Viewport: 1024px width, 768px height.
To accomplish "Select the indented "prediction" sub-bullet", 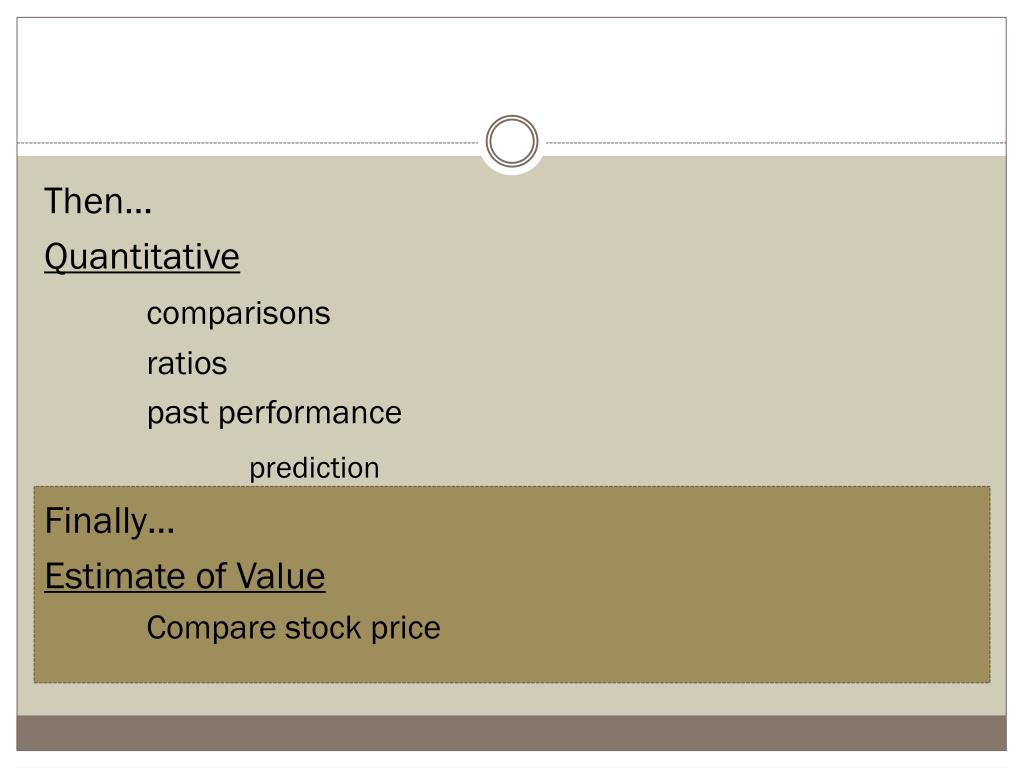I will coord(314,468).
